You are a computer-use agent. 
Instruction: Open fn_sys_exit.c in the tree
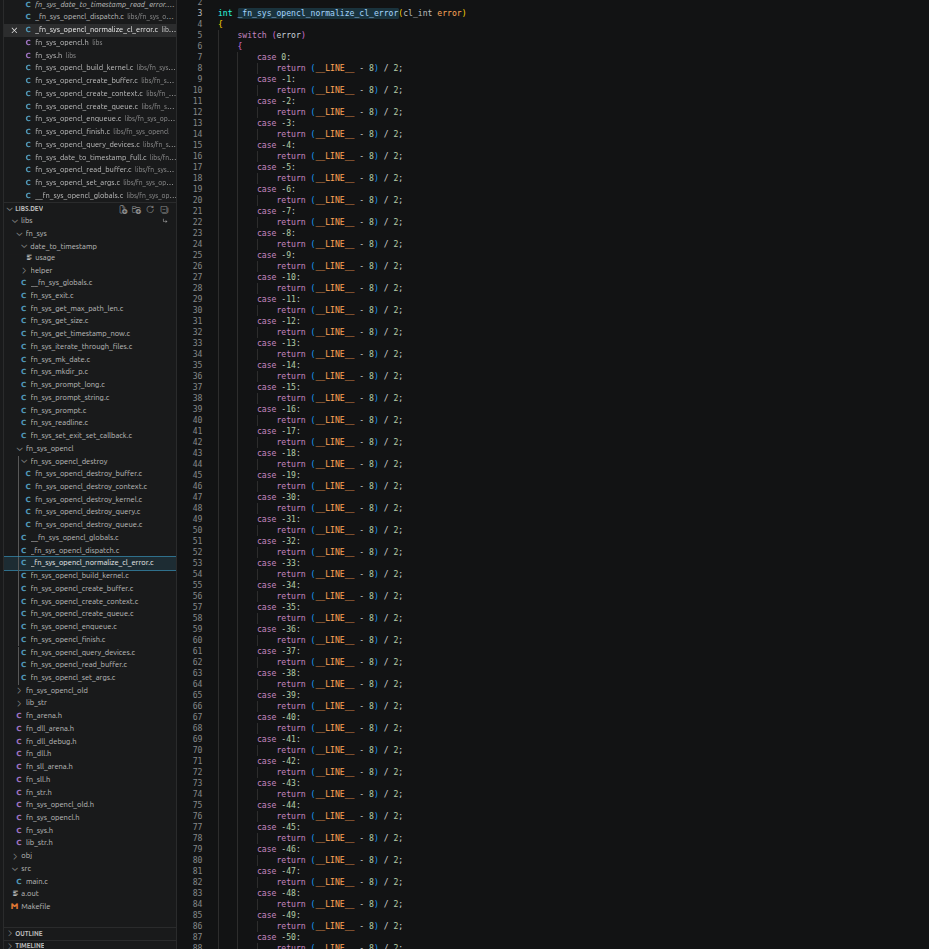[x=90, y=295]
